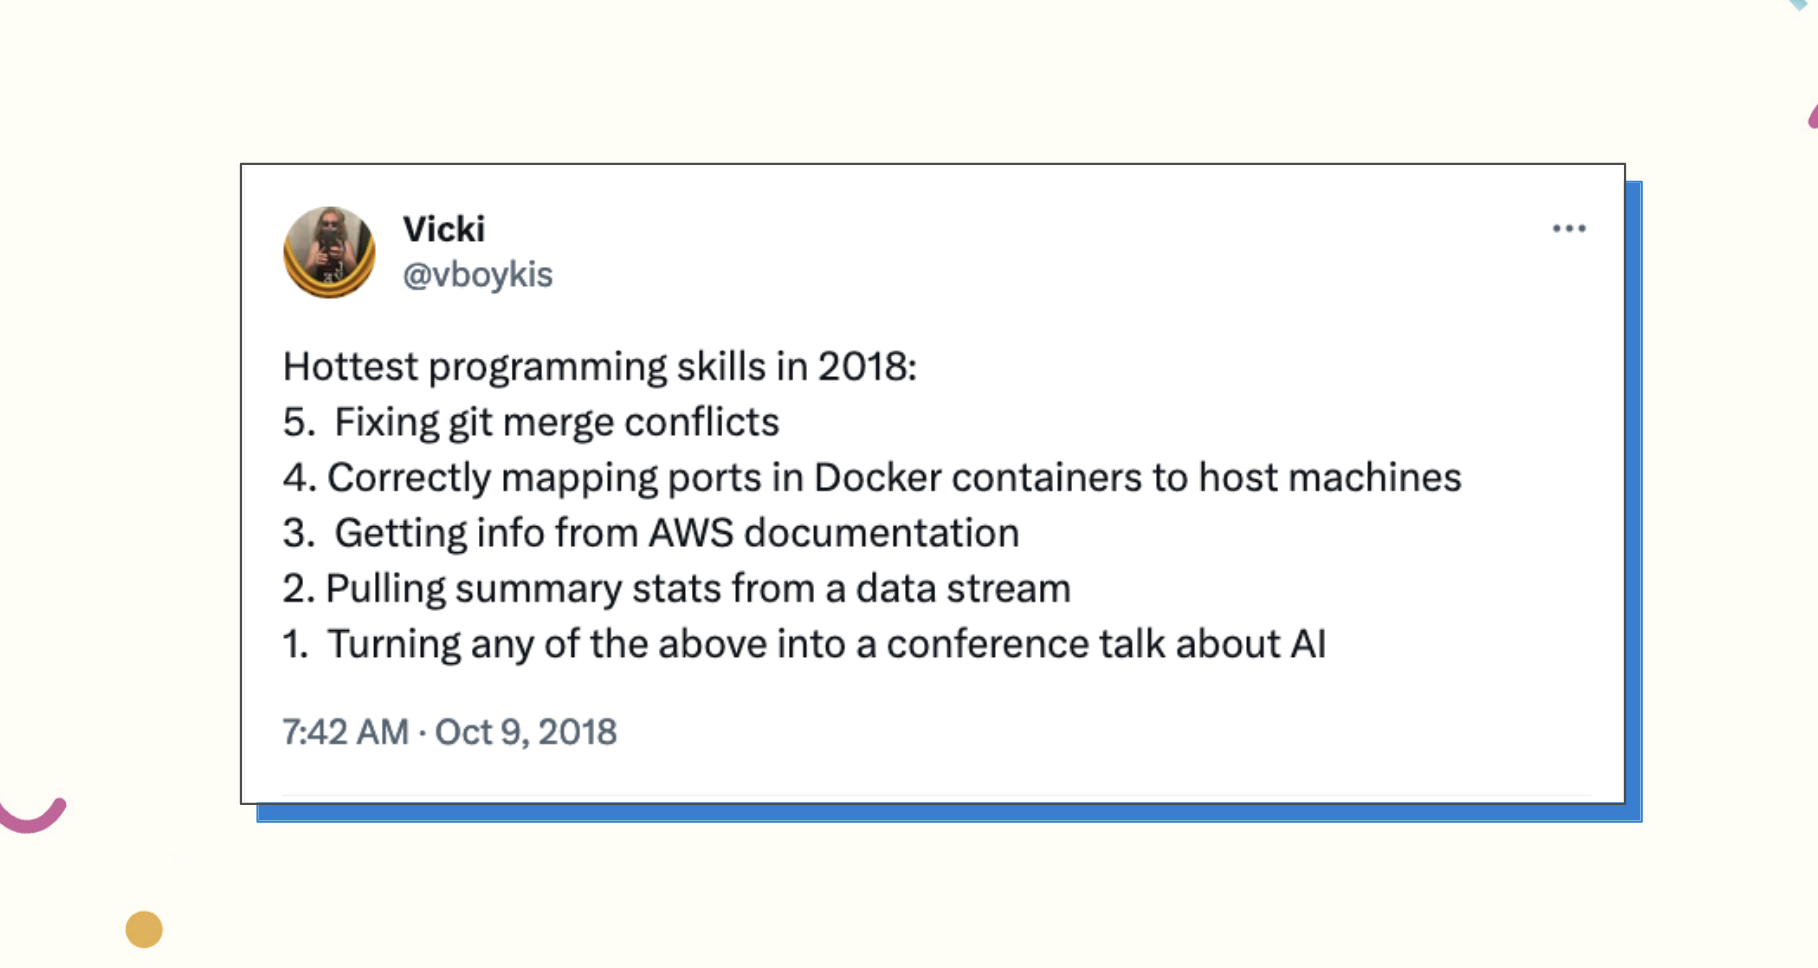Viewport: 1818px width, 968px height.
Task: Click the 'Hottest programming skills in 2018' heading line
Action: pos(599,366)
